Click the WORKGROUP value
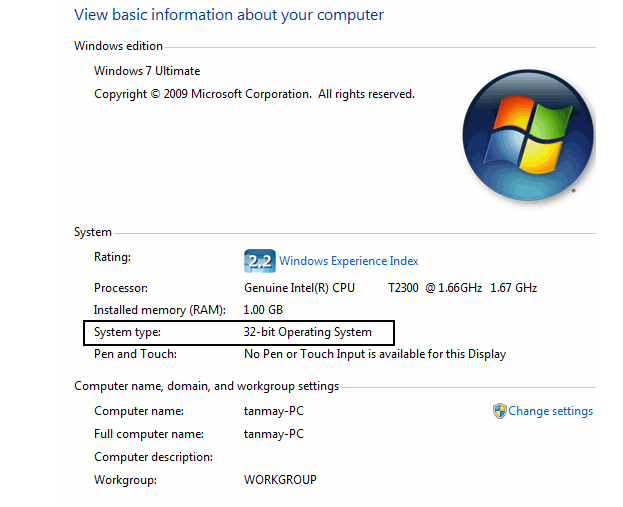623x507 pixels. coord(280,480)
